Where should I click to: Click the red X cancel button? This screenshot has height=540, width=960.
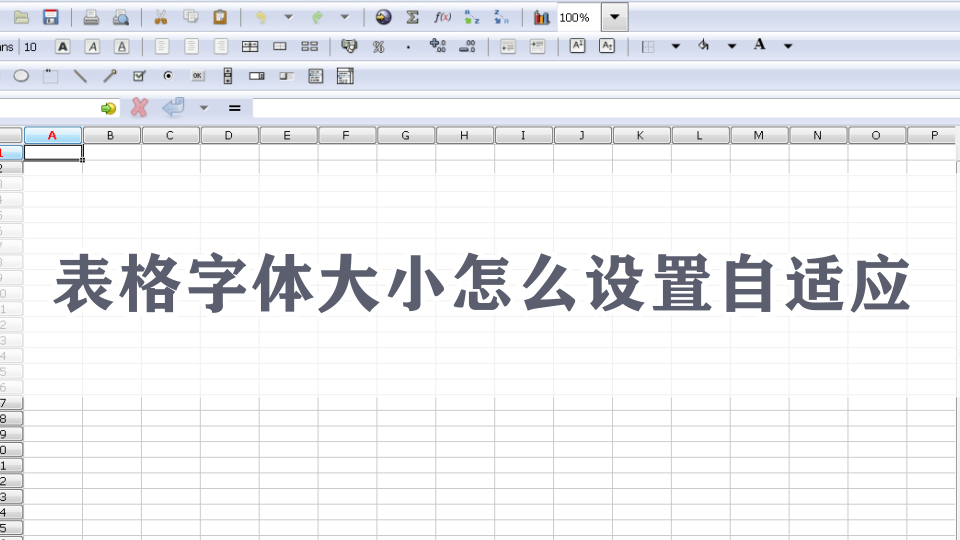(139, 107)
